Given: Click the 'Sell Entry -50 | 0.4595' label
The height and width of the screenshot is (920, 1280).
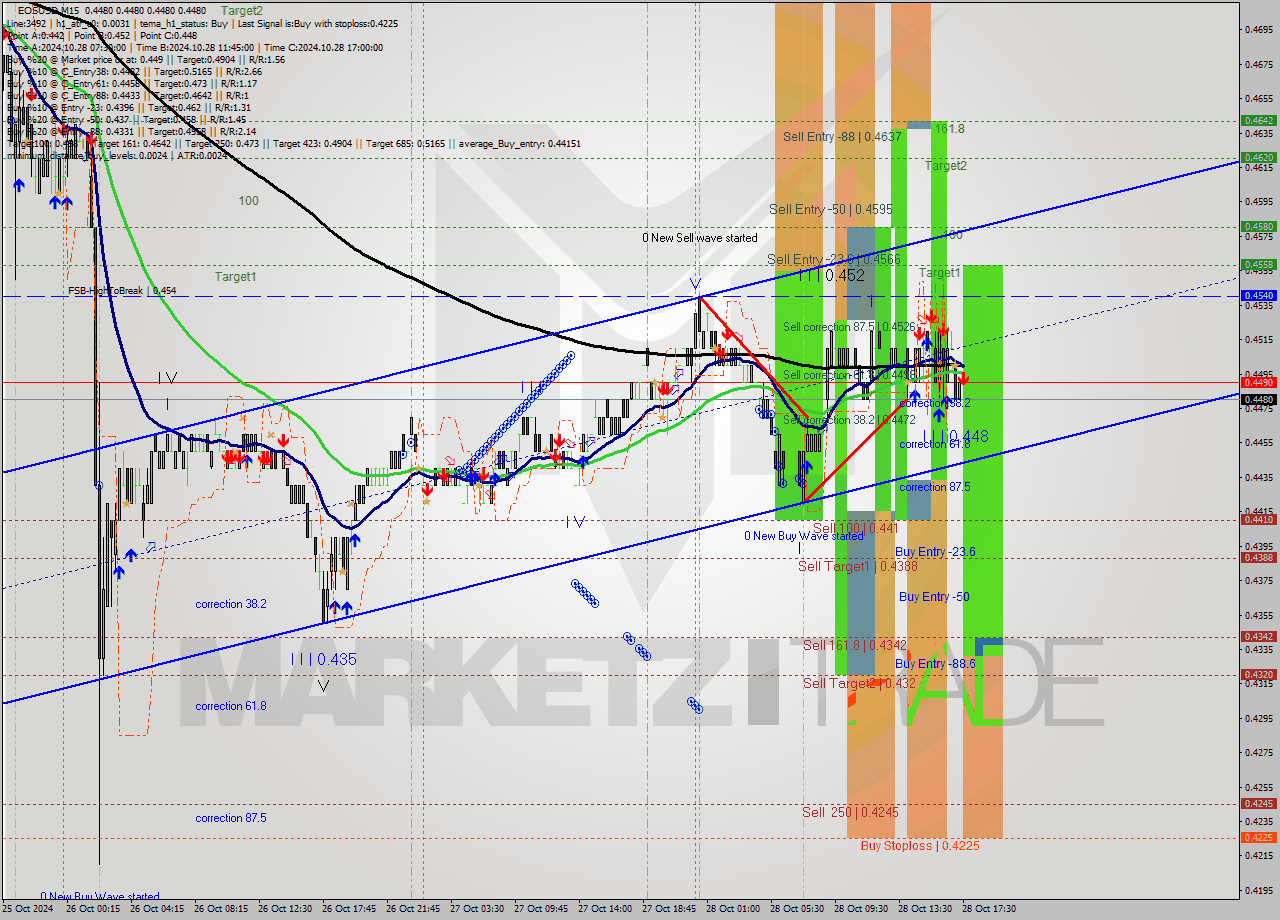Looking at the screenshot, I should 831,209.
